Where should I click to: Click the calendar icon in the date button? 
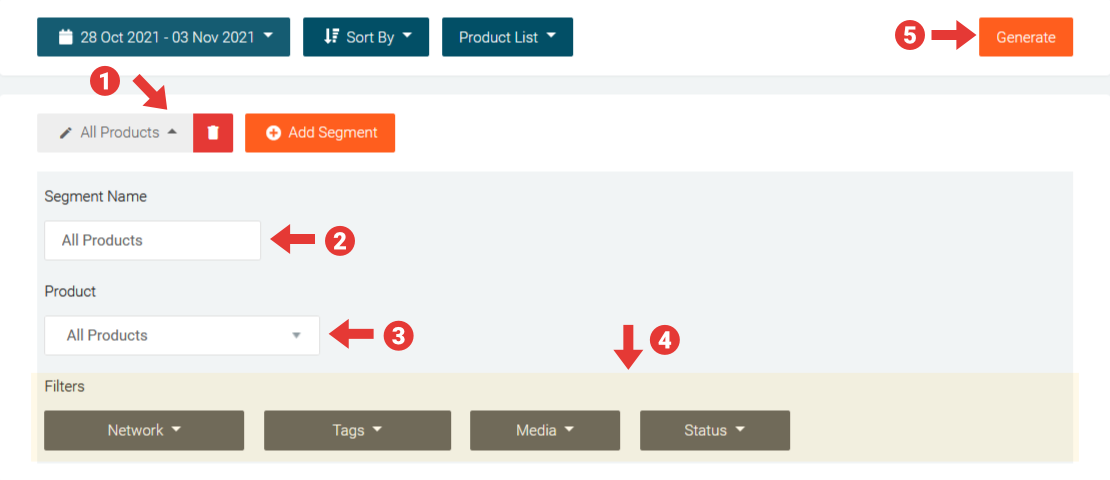point(66,37)
